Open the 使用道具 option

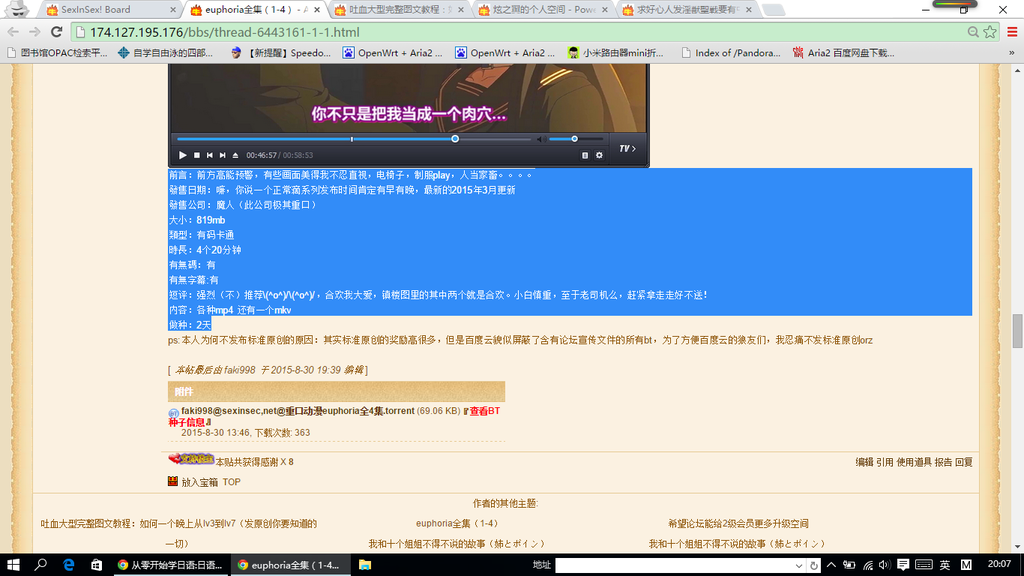point(914,462)
